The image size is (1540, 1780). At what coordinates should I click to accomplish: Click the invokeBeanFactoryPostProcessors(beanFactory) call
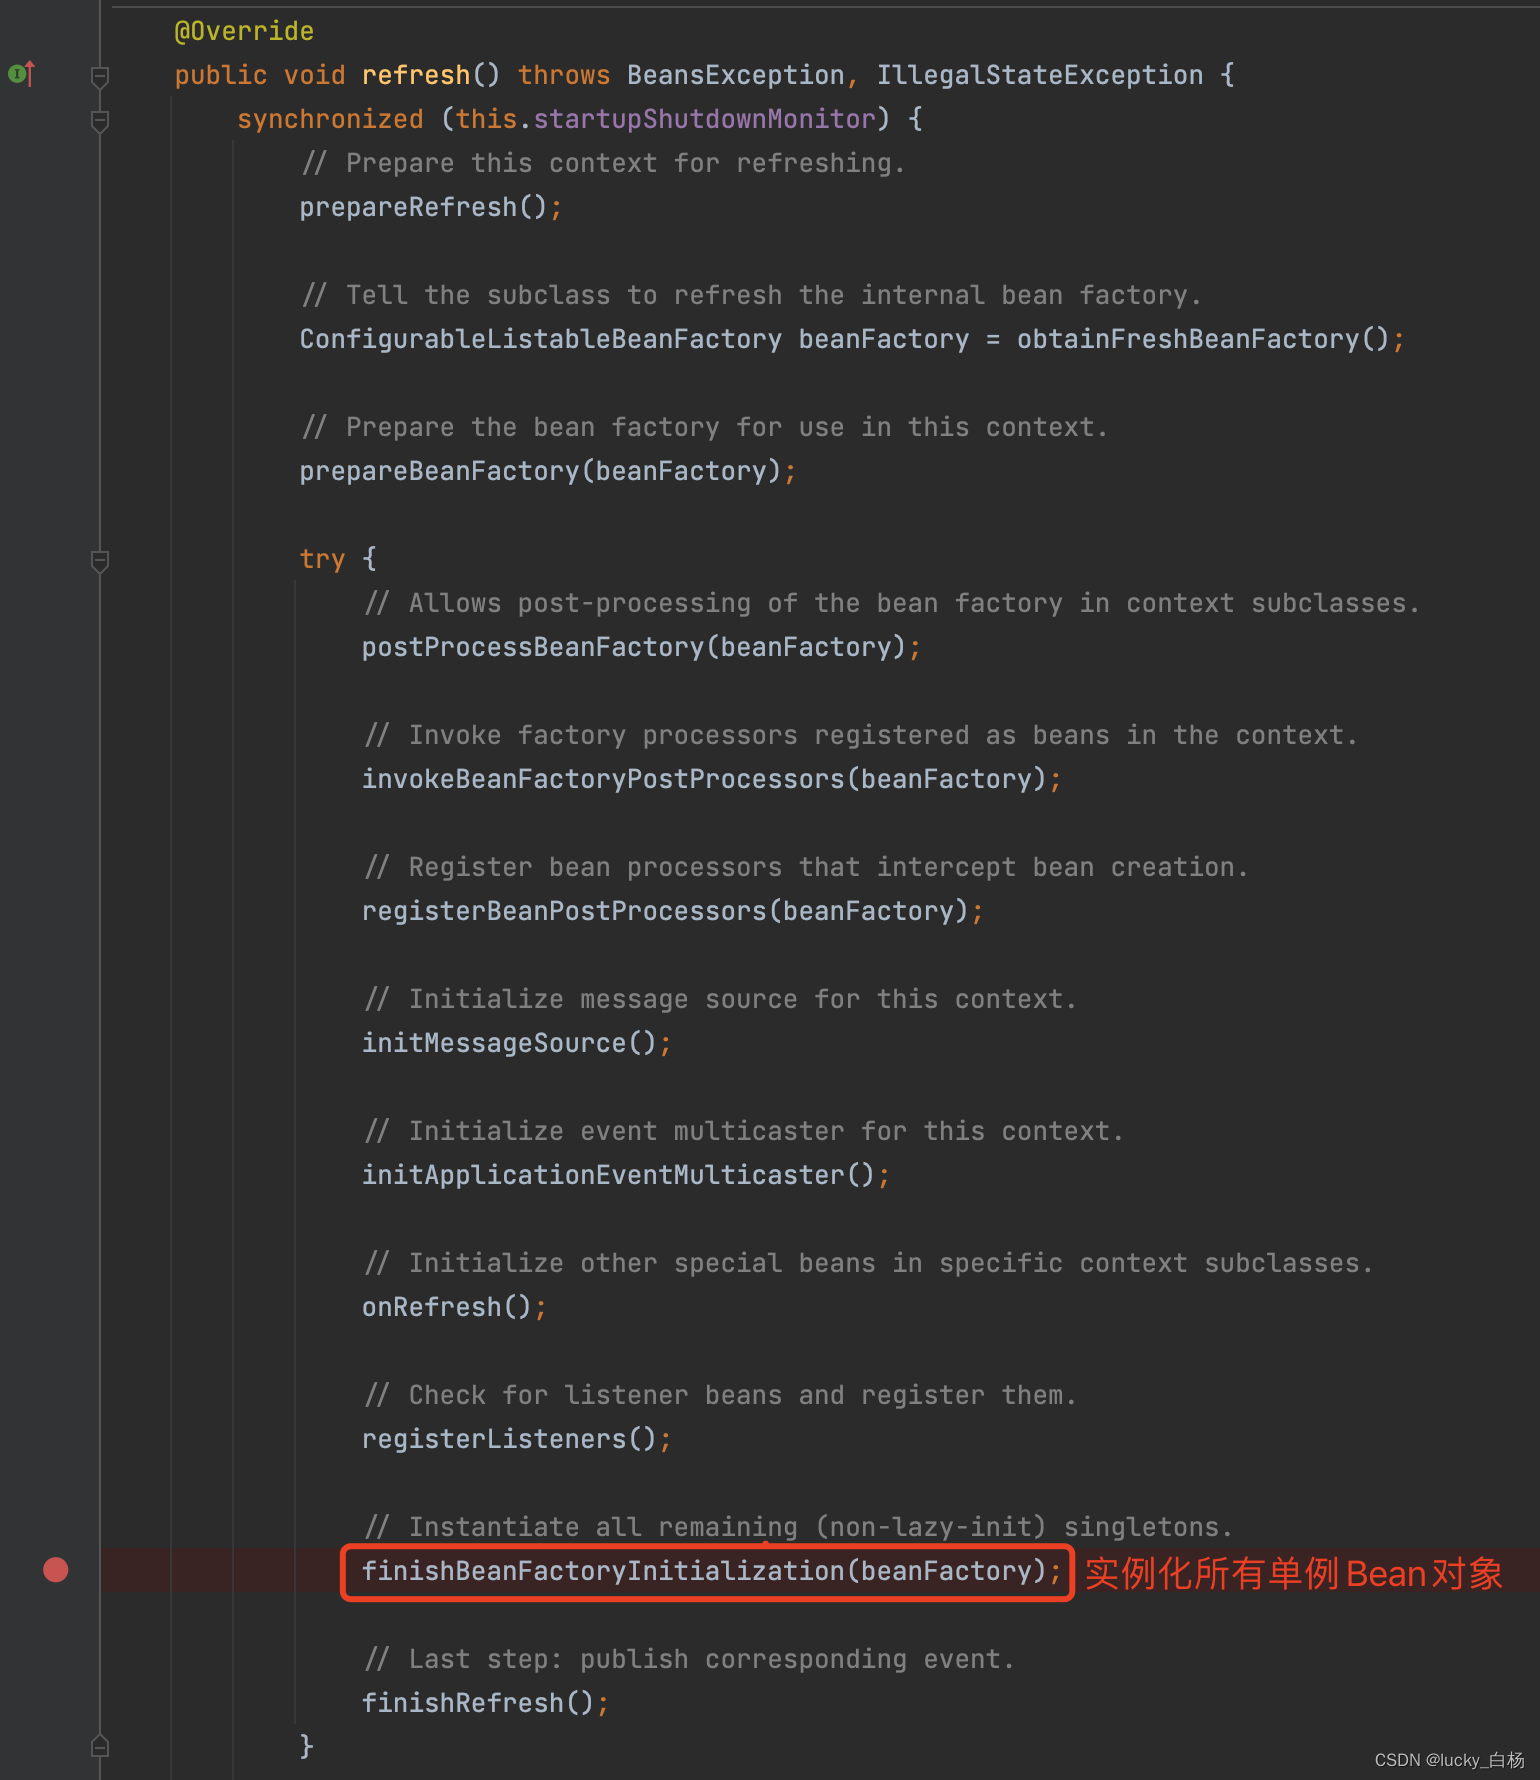tap(704, 779)
